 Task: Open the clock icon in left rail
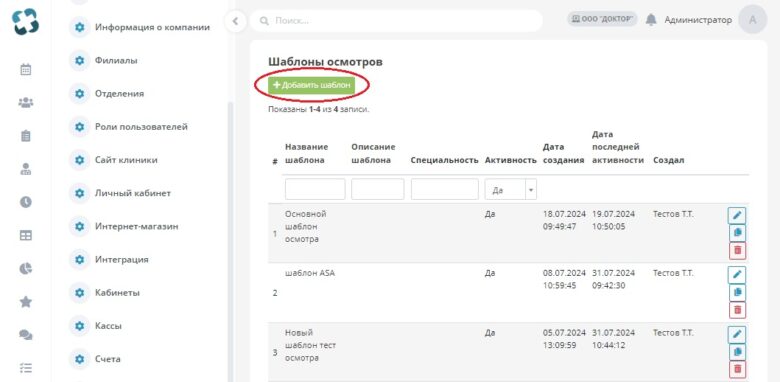[x=25, y=202]
